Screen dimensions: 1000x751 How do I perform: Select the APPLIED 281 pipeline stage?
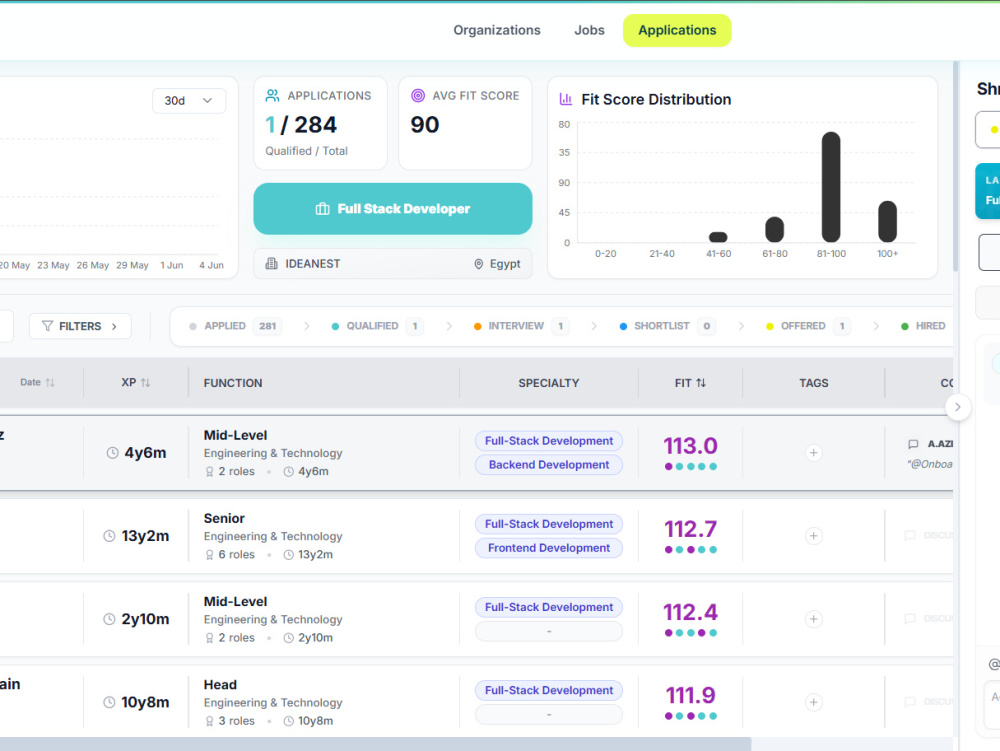tap(235, 326)
